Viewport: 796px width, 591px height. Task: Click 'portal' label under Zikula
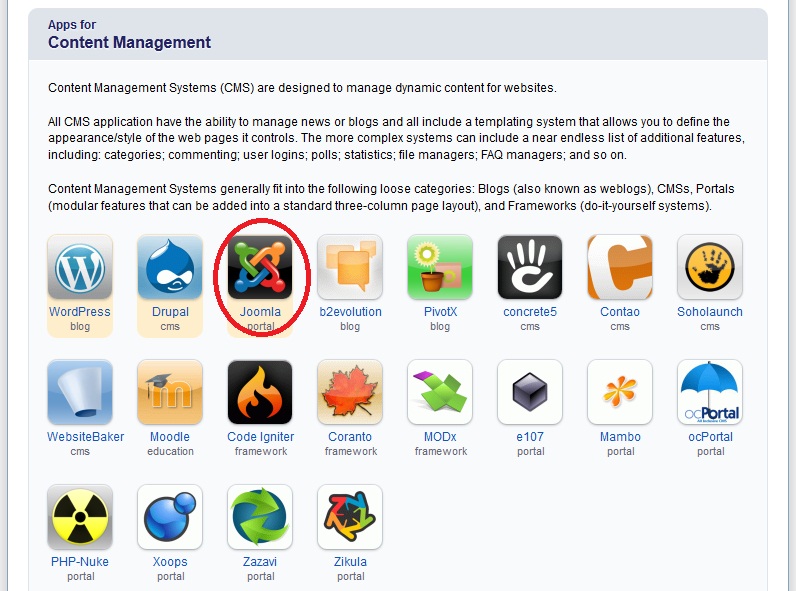351,576
